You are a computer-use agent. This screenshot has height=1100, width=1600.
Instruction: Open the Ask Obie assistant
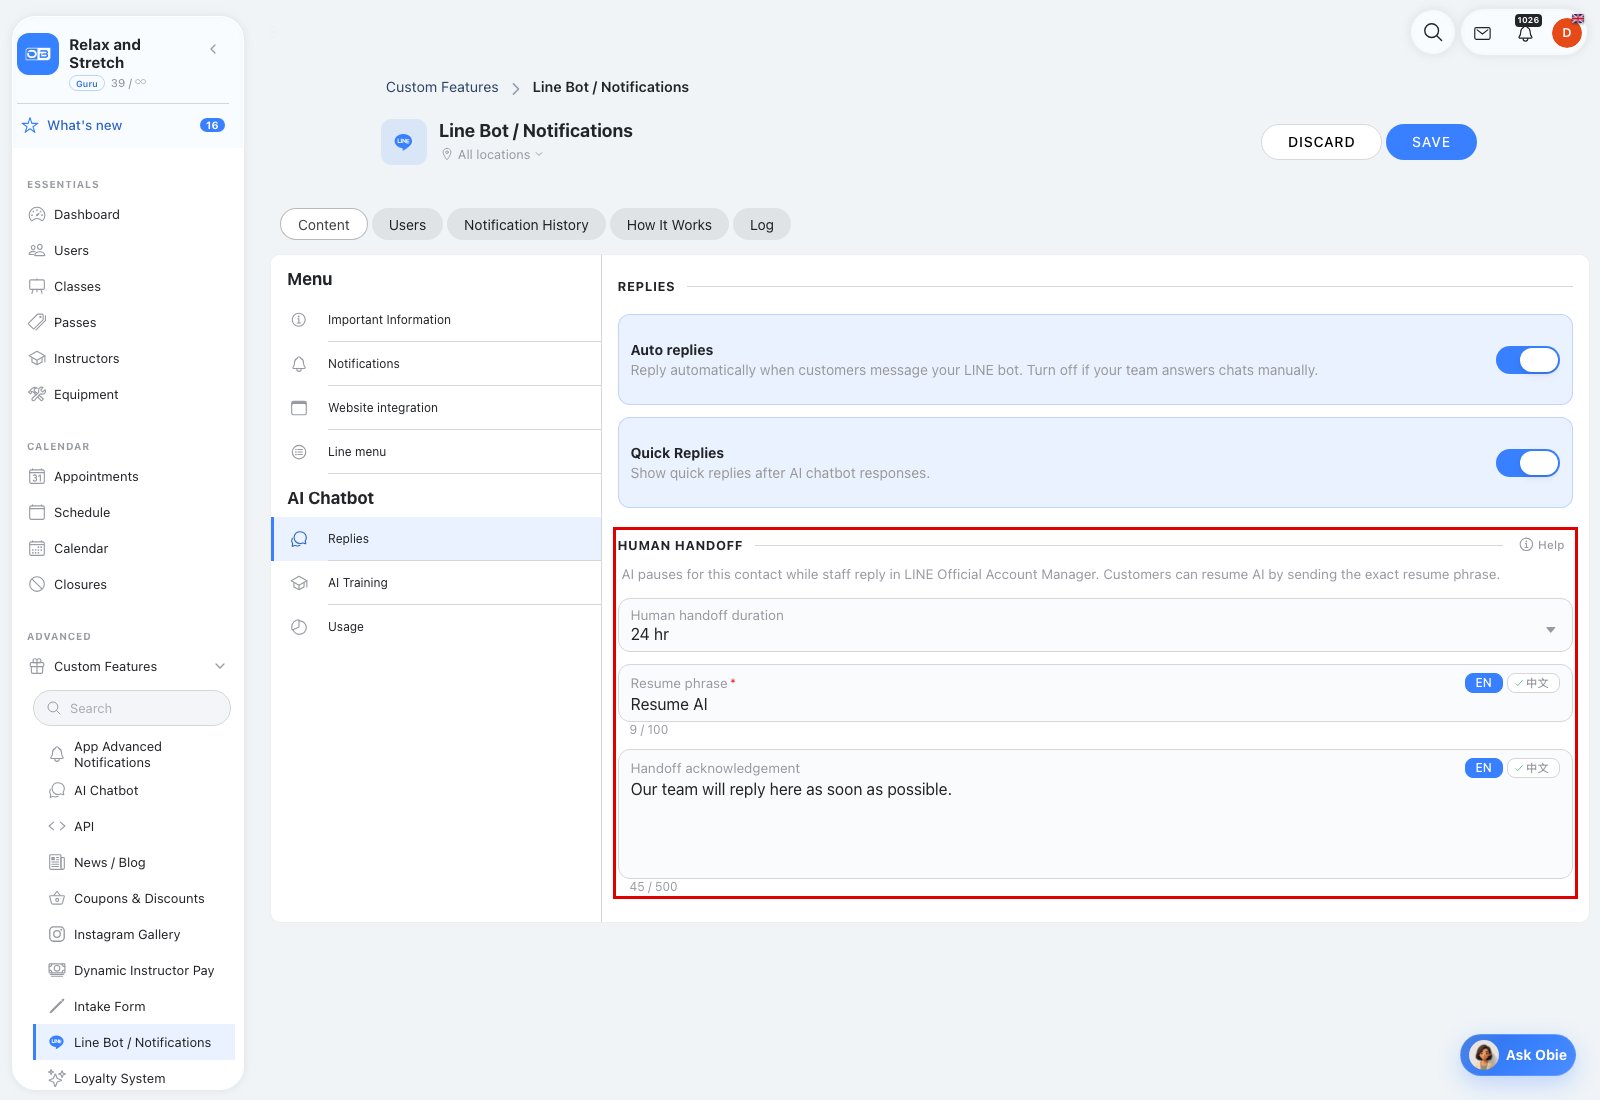[x=1518, y=1055]
